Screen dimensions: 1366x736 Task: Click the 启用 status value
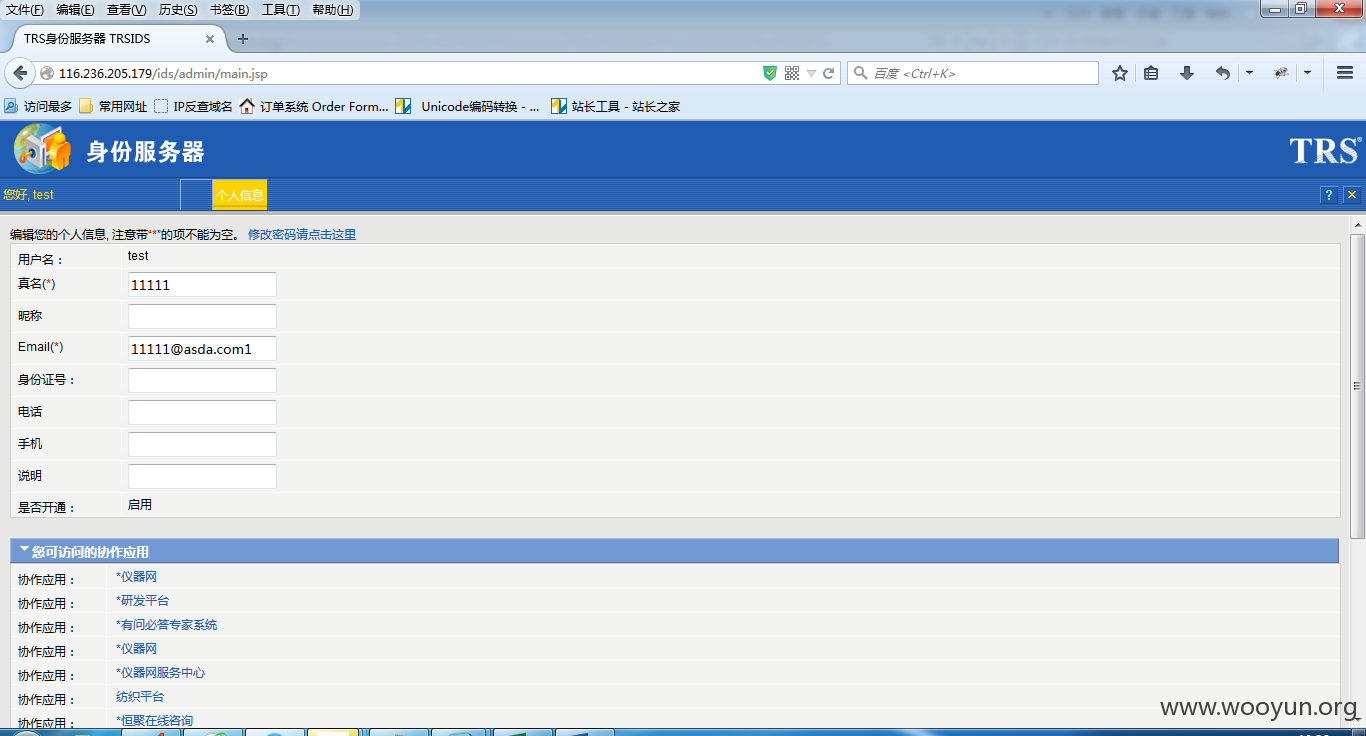coord(139,505)
